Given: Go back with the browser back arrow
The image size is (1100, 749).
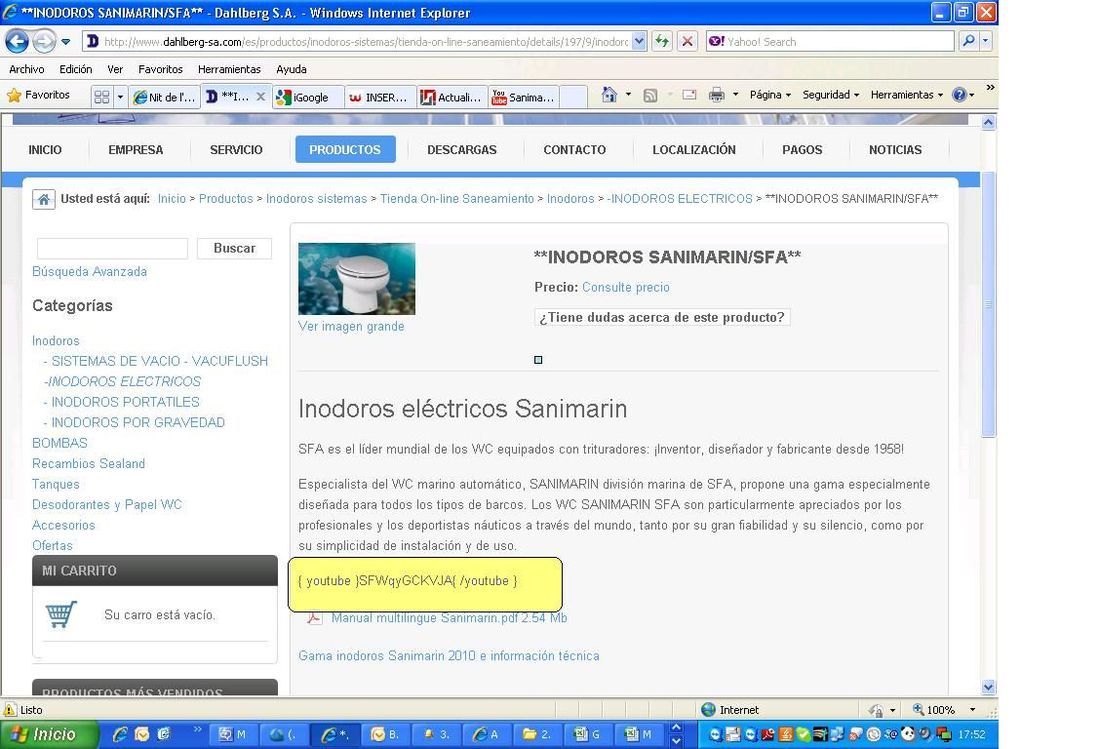Looking at the screenshot, I should point(17,41).
